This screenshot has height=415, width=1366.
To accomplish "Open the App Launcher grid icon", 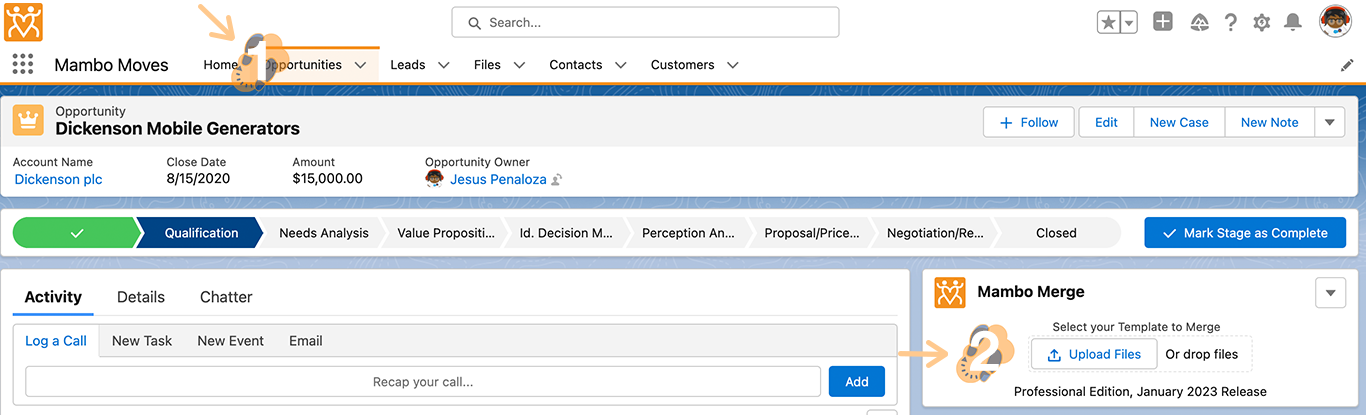I will pyautogui.click(x=22, y=64).
